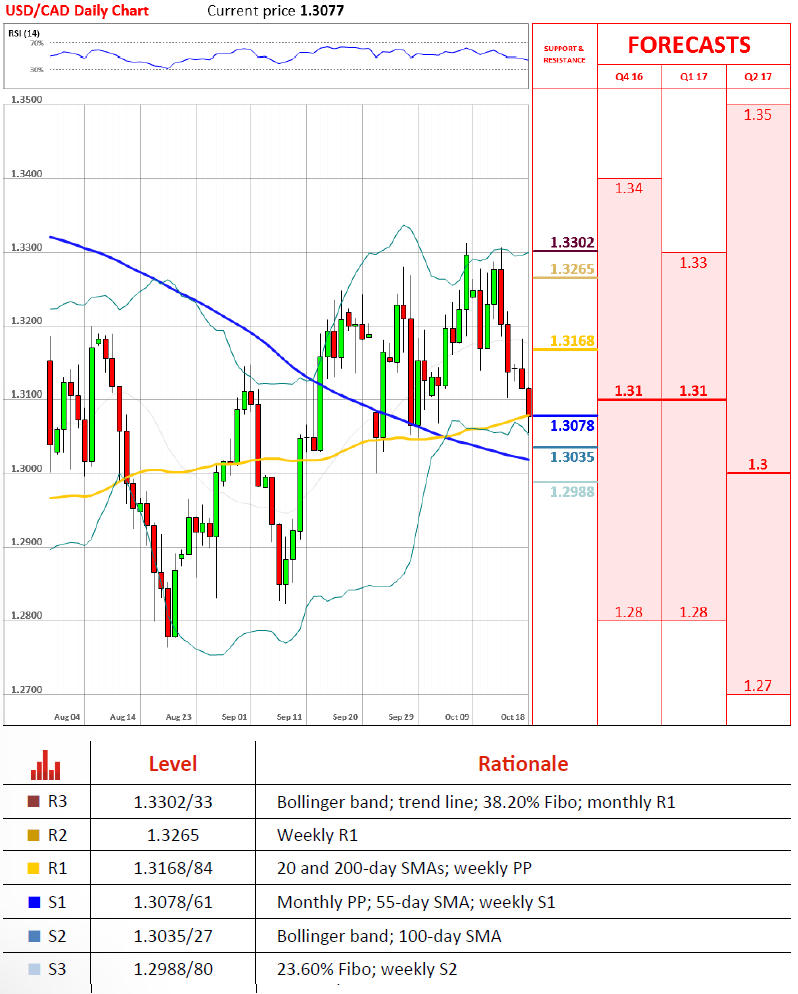Click the FORECASTS heading
This screenshot has height=994, width=798.
[689, 45]
